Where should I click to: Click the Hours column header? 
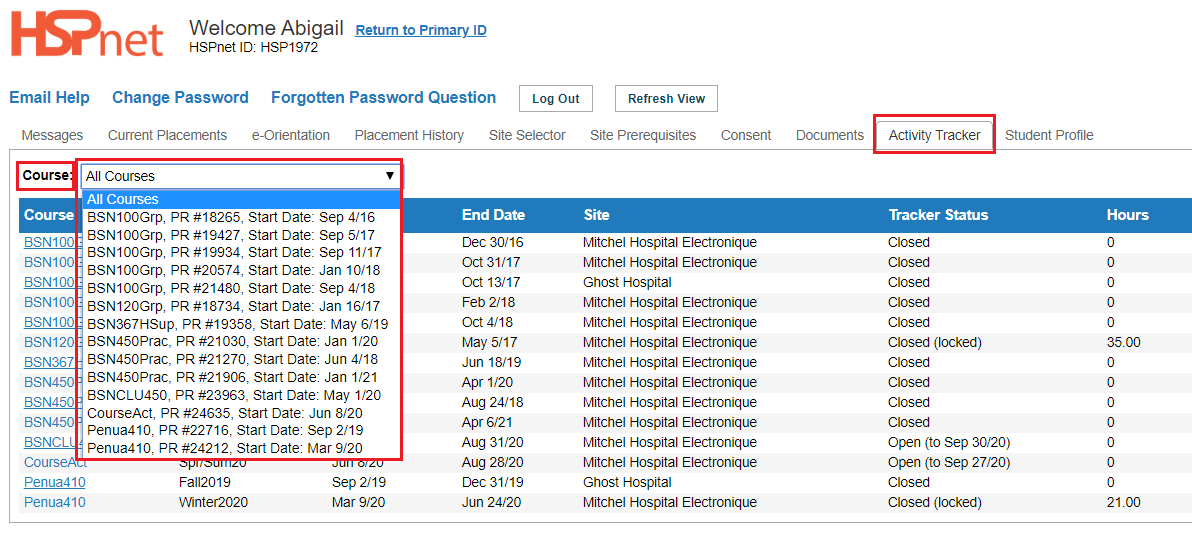coord(1127,215)
